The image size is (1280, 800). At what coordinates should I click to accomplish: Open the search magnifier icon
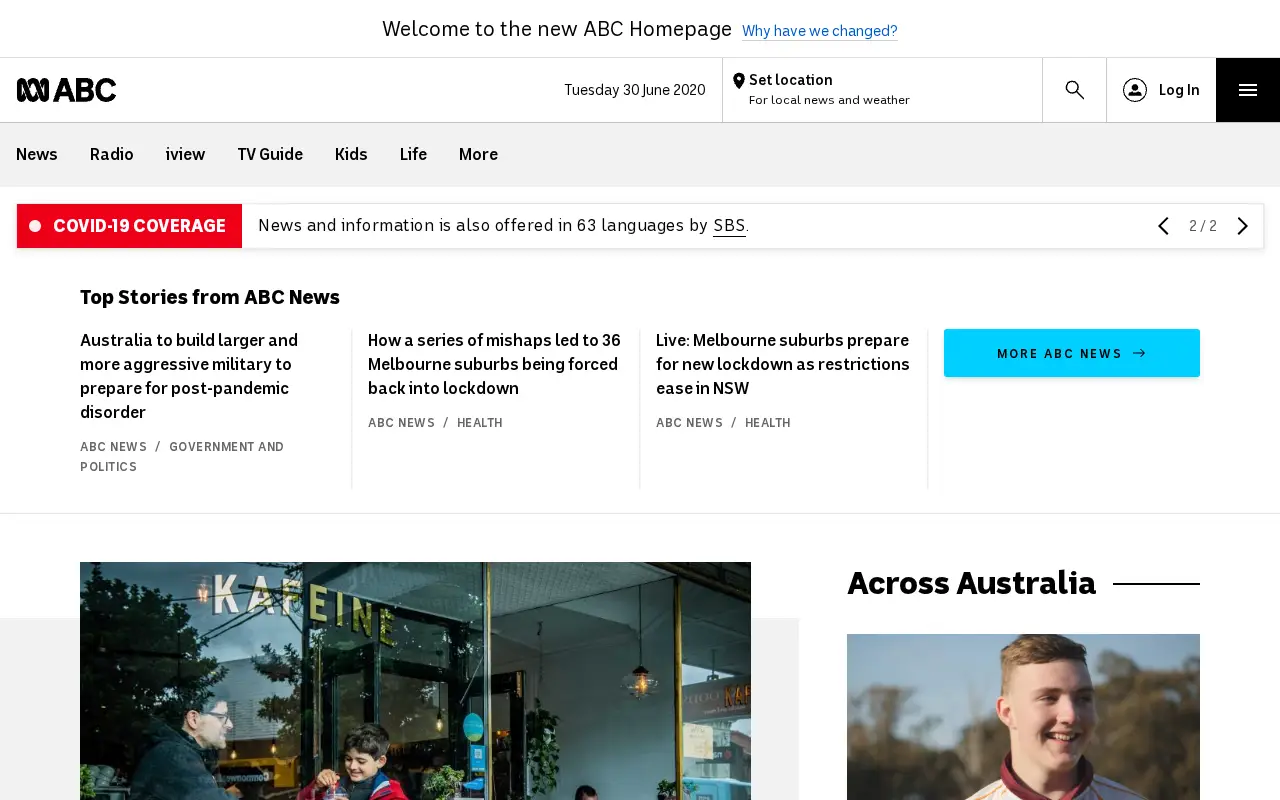pos(1074,90)
